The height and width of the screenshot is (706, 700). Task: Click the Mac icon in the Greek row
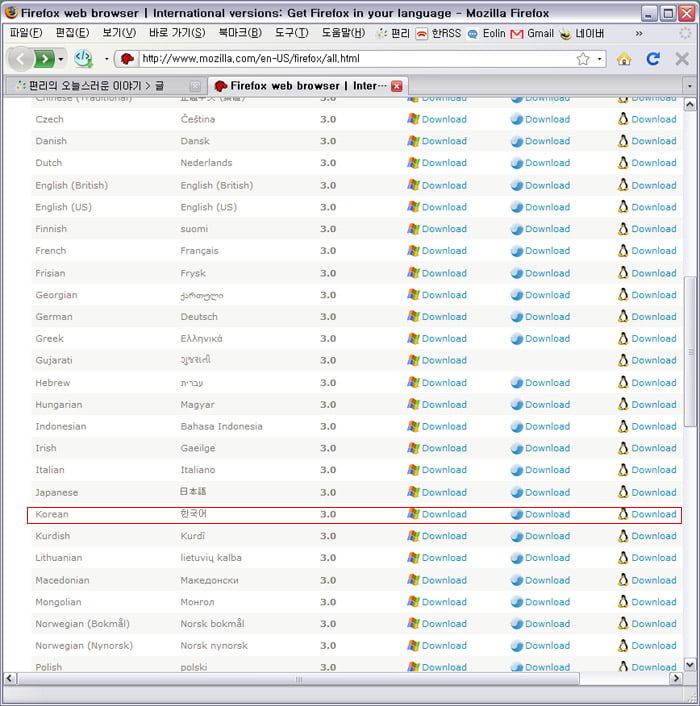(x=517, y=339)
